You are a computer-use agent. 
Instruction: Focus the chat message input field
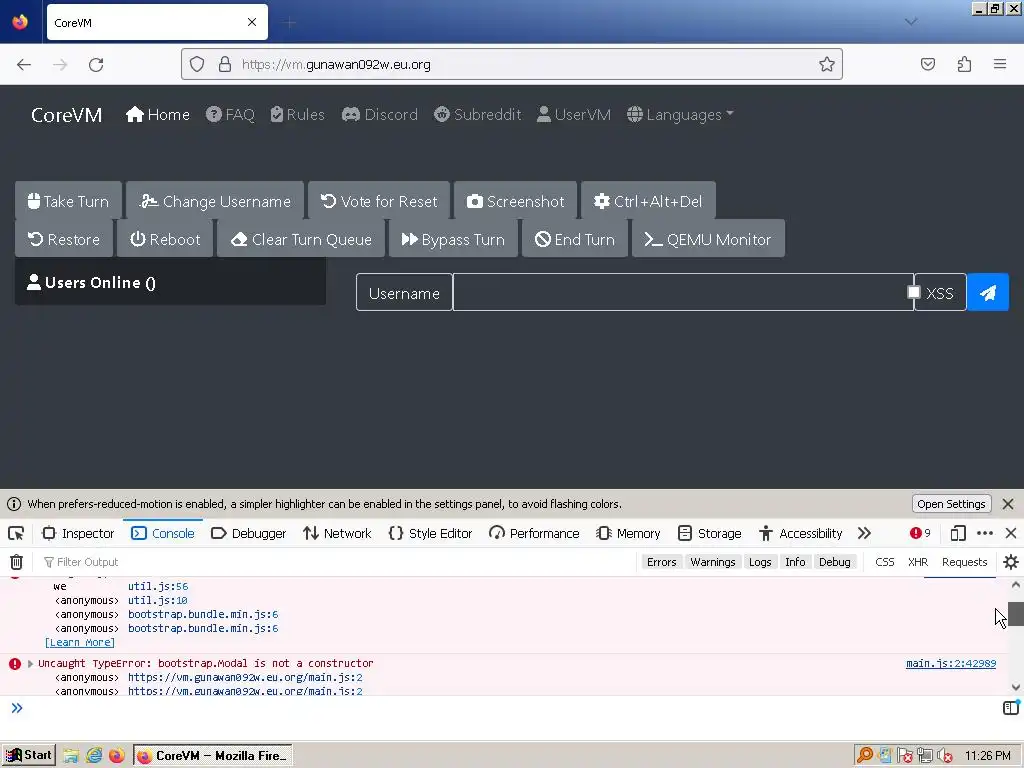click(683, 292)
